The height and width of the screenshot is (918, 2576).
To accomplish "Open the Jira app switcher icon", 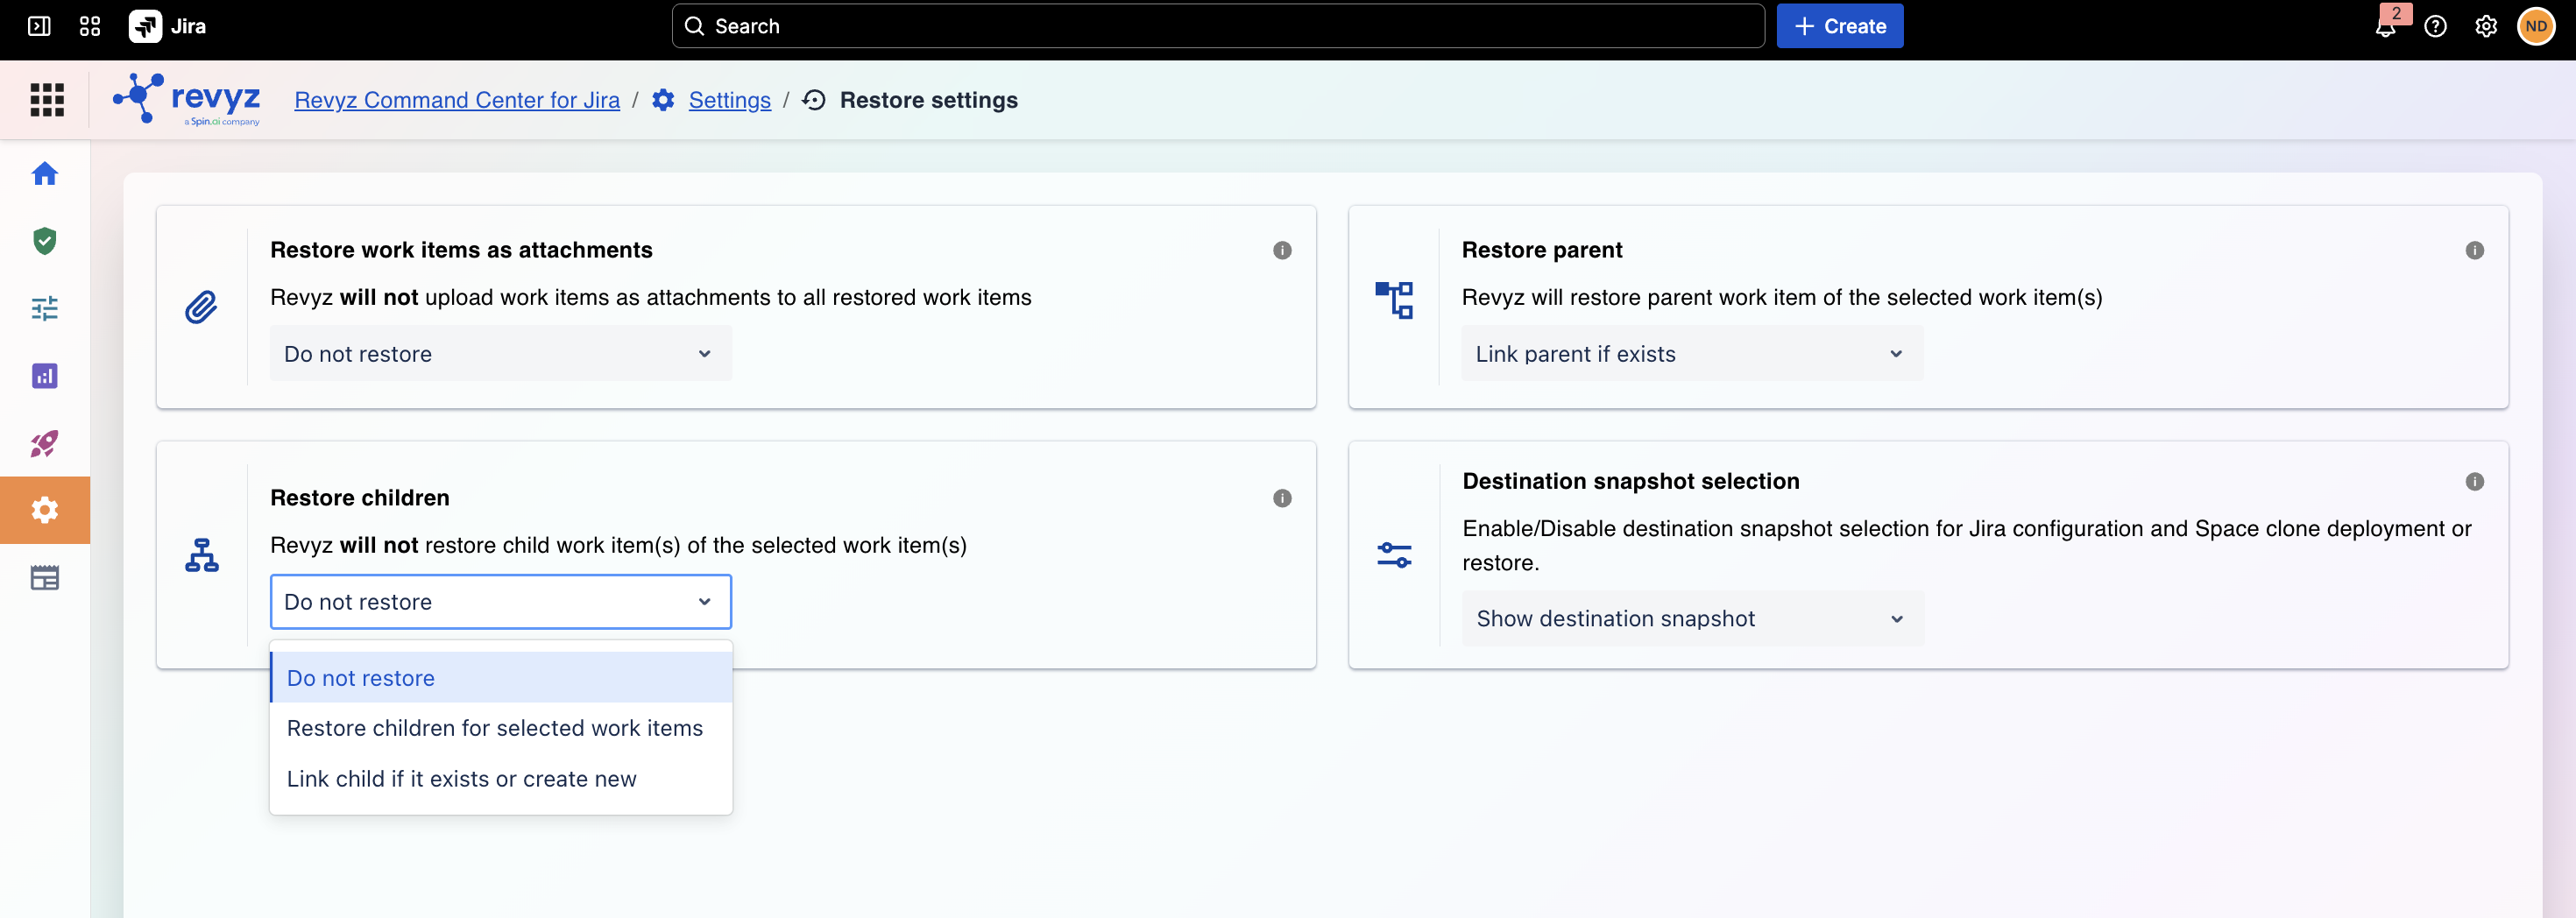I will (90, 26).
